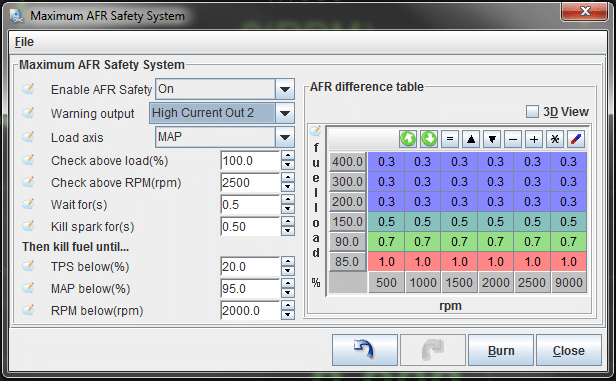This screenshot has height=381, width=616.
Task: Select the 1000 rpm axis header
Action: [x=423, y=282]
